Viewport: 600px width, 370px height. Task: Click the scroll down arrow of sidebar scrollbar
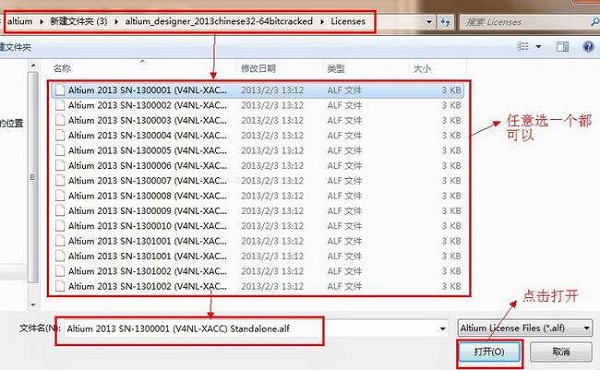pos(33,305)
